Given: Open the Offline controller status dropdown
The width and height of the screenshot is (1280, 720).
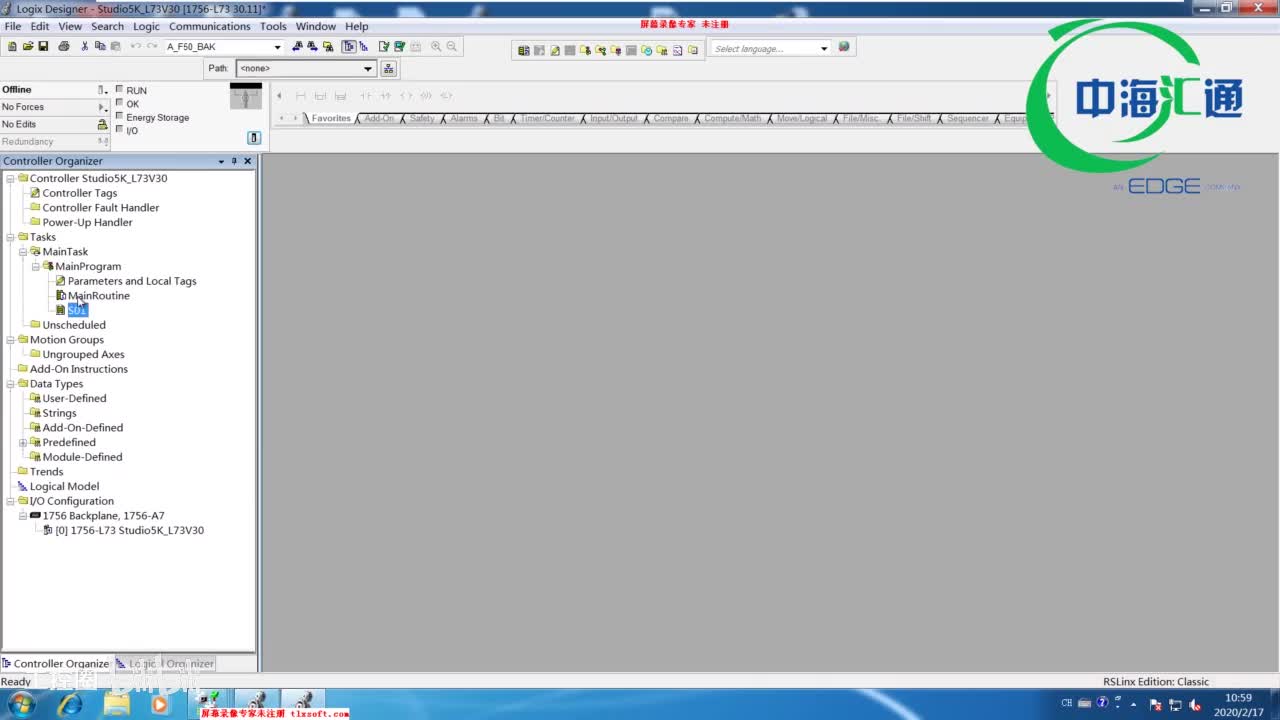Looking at the screenshot, I should [x=102, y=90].
